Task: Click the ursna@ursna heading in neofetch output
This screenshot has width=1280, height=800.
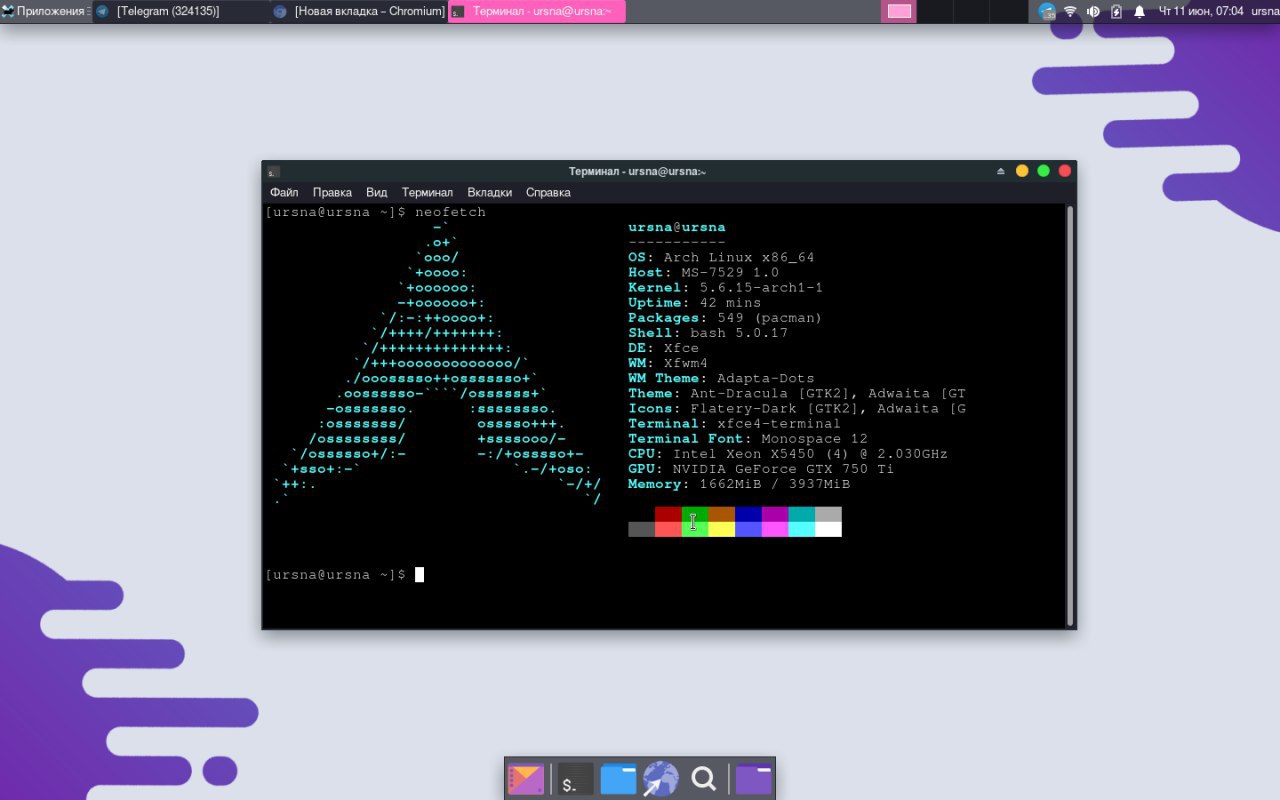Action: pyautogui.click(x=677, y=227)
